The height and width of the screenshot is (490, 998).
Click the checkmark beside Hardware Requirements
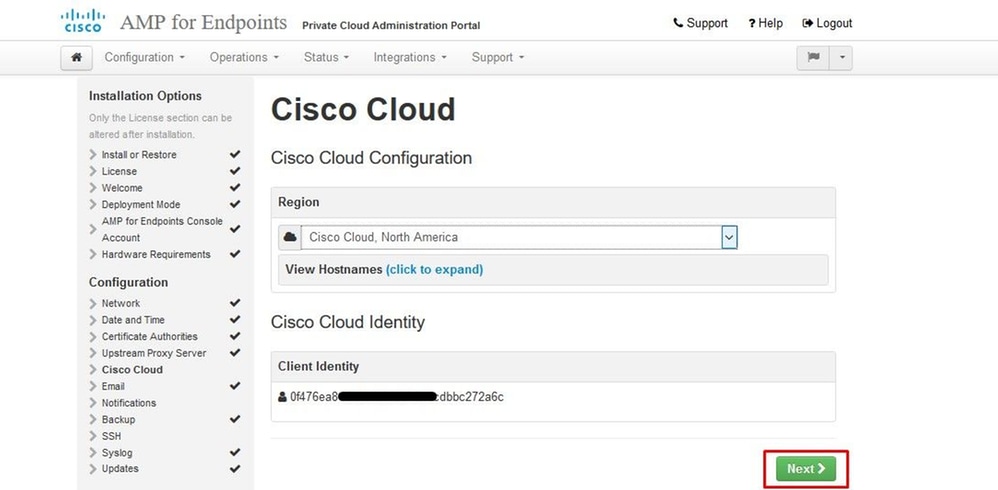click(235, 253)
